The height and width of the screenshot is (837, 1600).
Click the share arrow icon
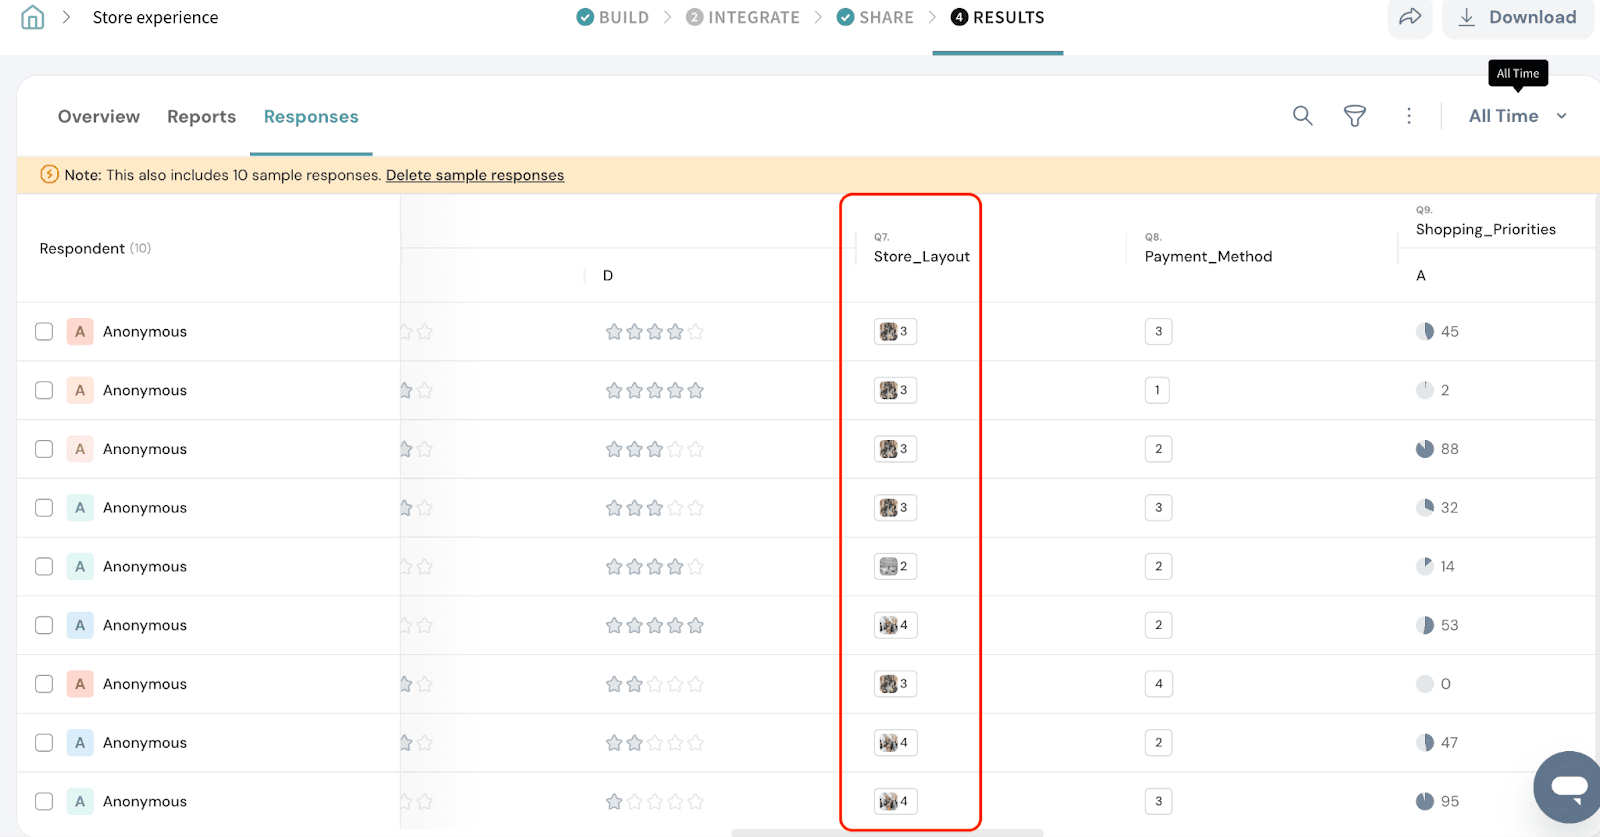tap(1410, 17)
